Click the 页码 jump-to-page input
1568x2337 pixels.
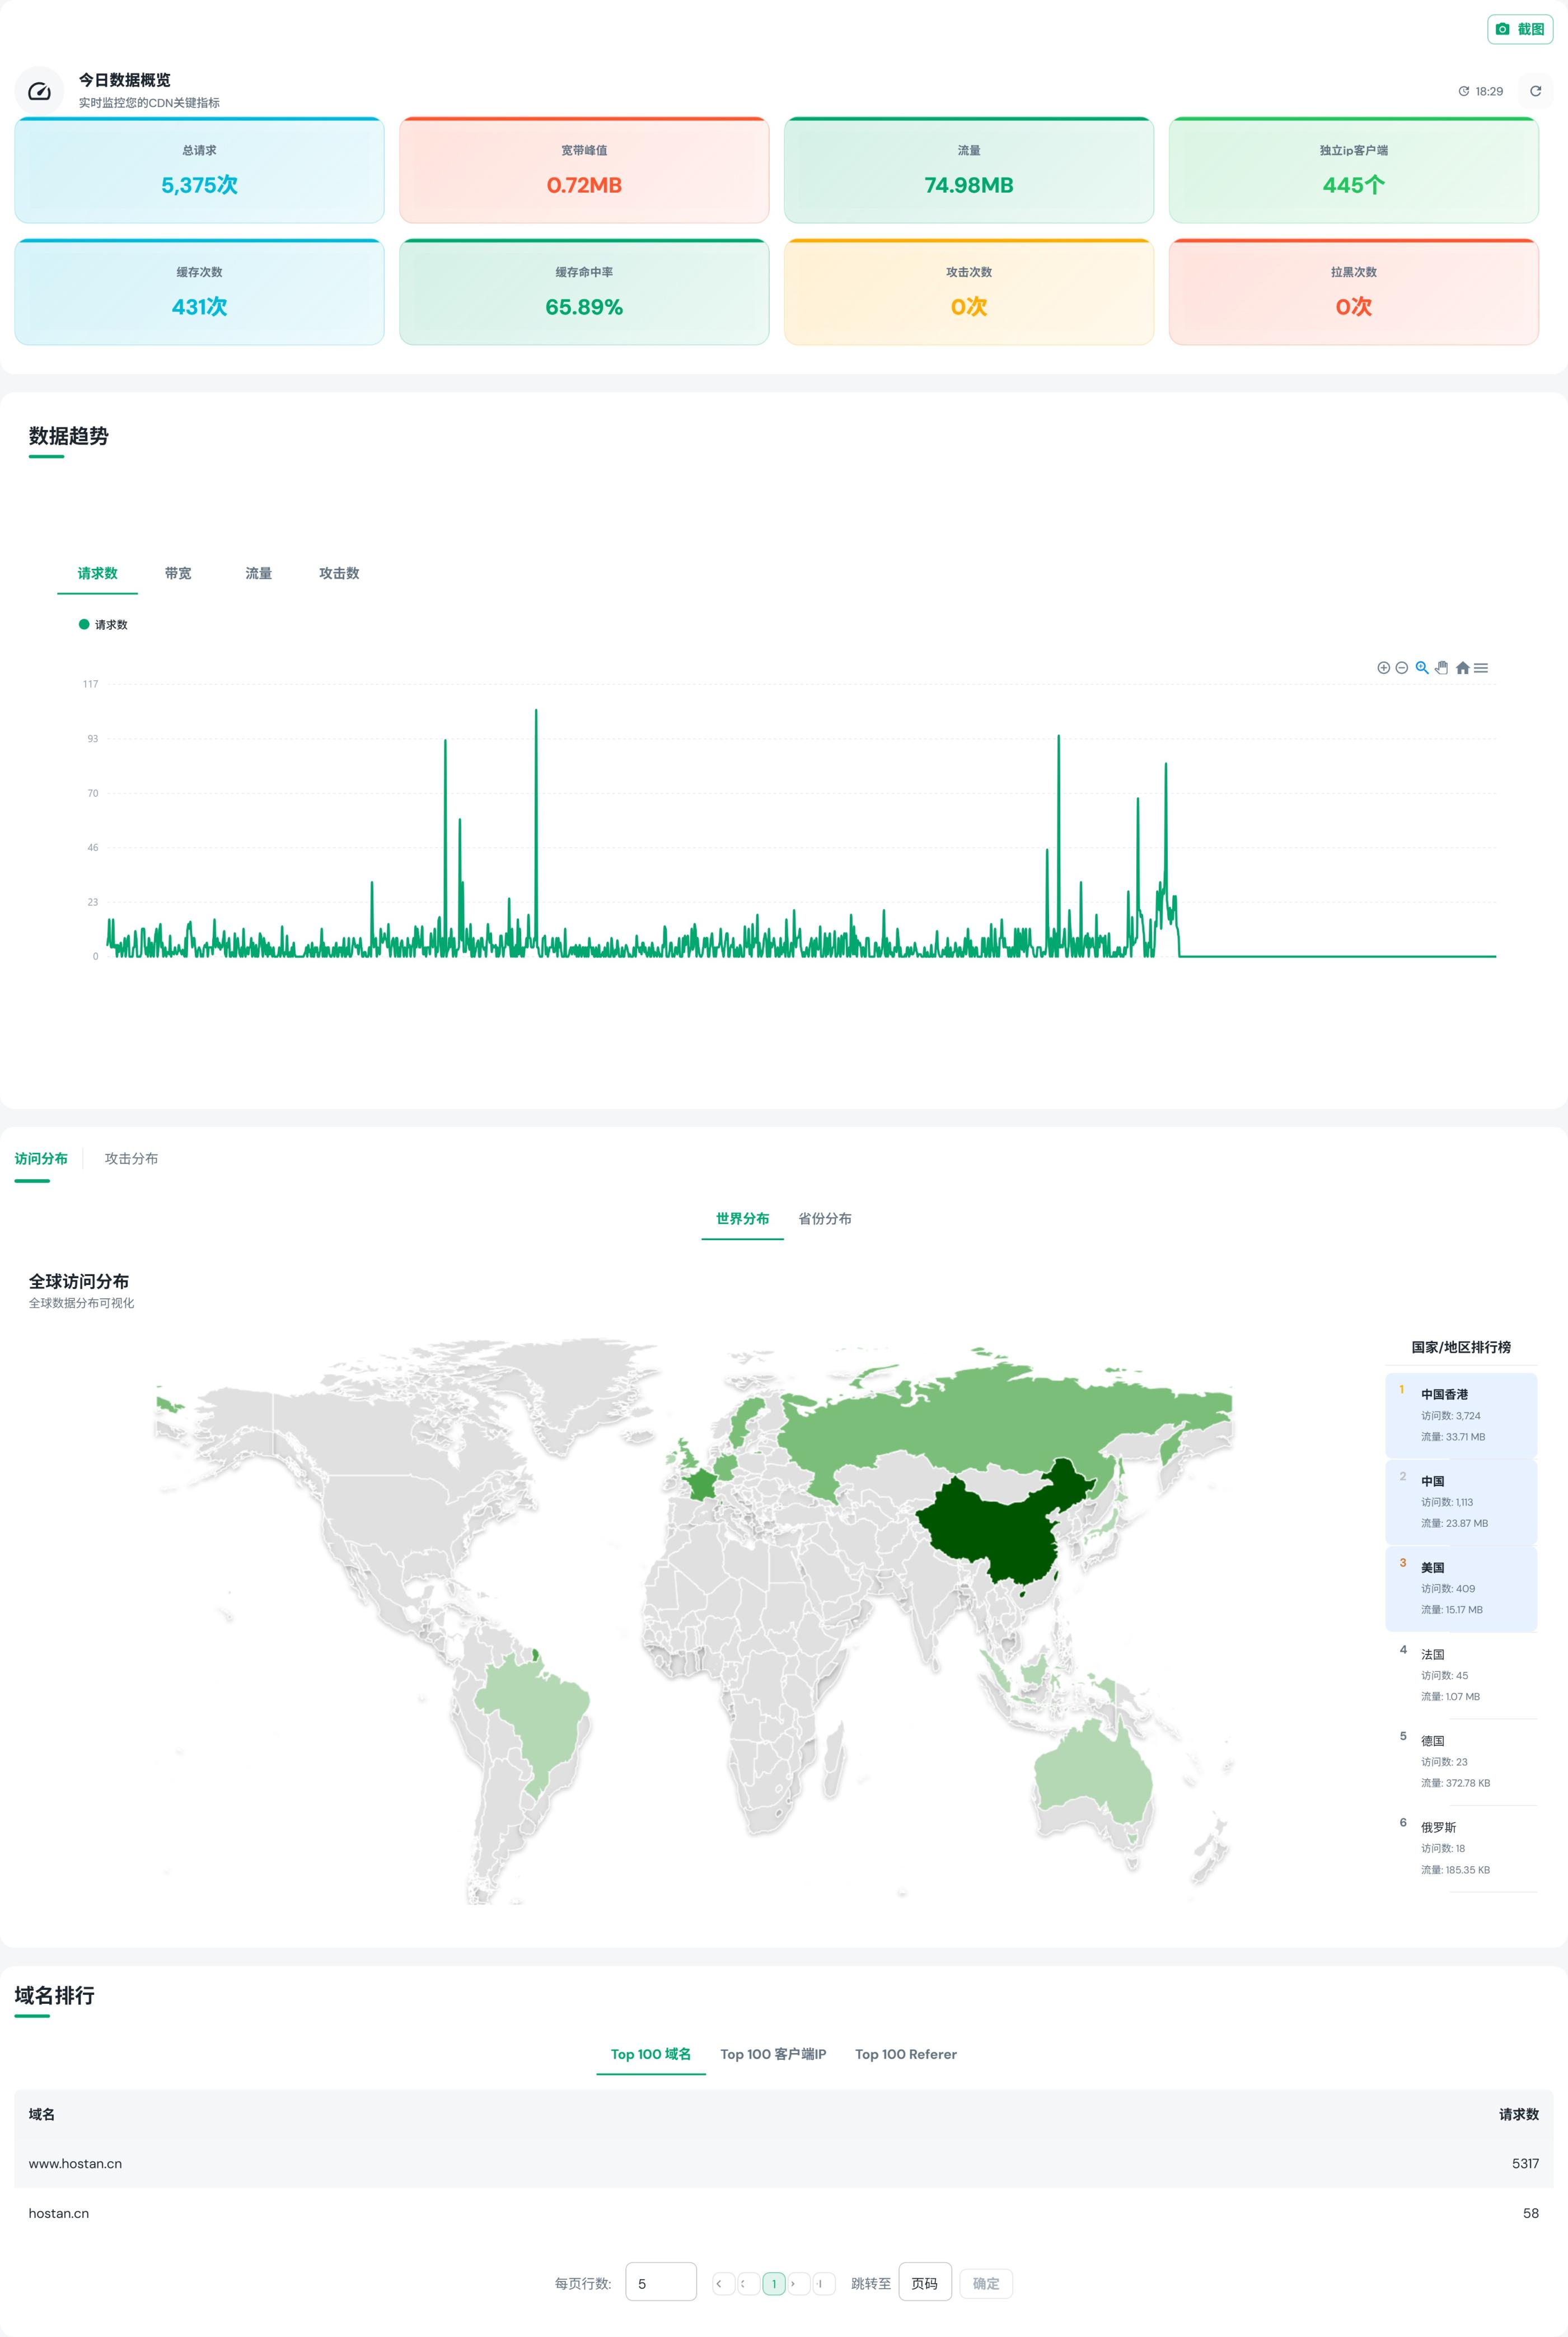tap(924, 2283)
